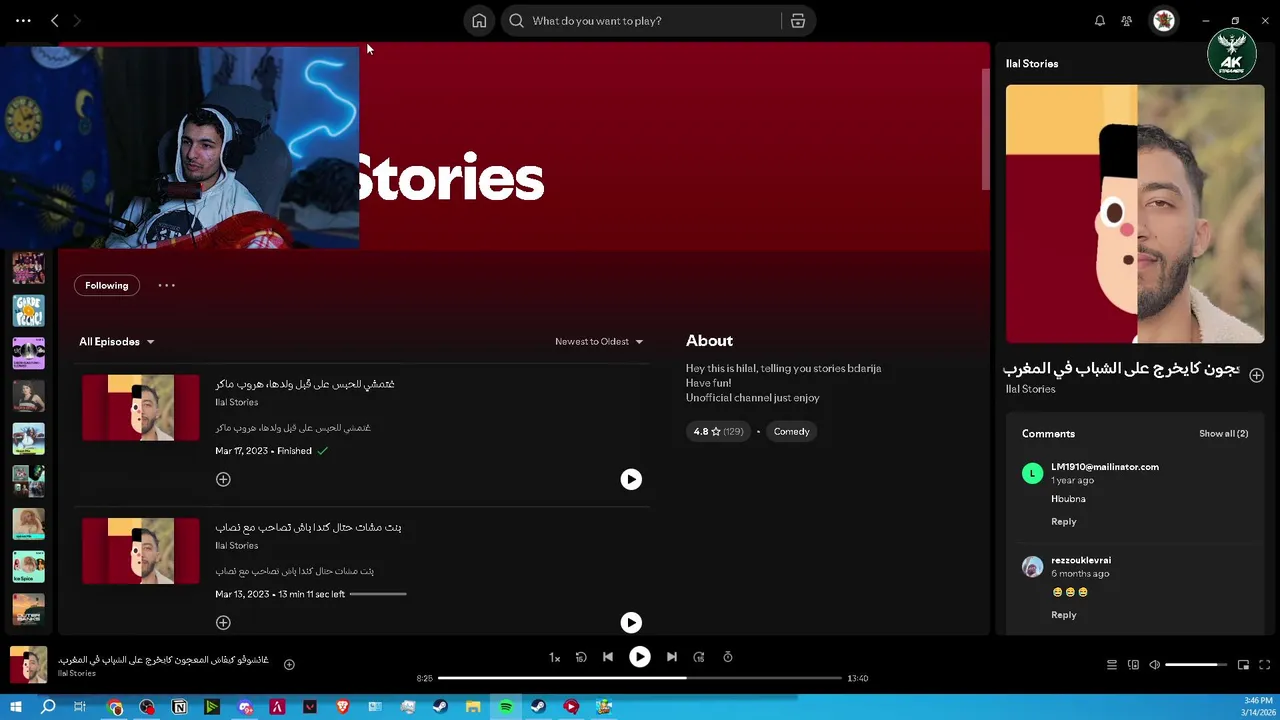This screenshot has width=1280, height=720.
Task: Skip forward 15 seconds
Action: 699,657
